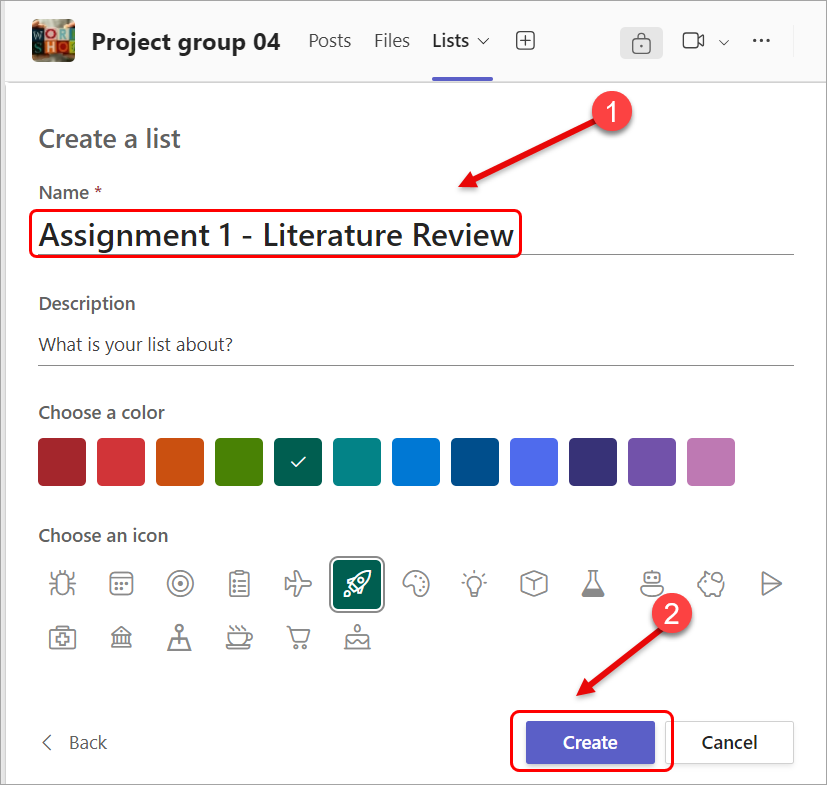Select the teal color with the checkmark
This screenshot has height=785, width=827.
point(297,462)
